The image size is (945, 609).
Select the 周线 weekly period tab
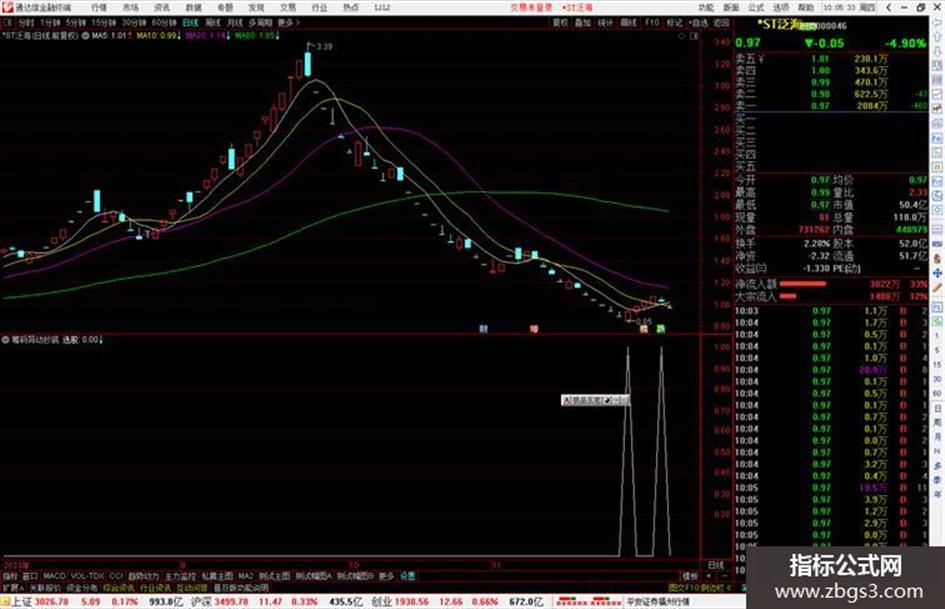click(x=213, y=22)
